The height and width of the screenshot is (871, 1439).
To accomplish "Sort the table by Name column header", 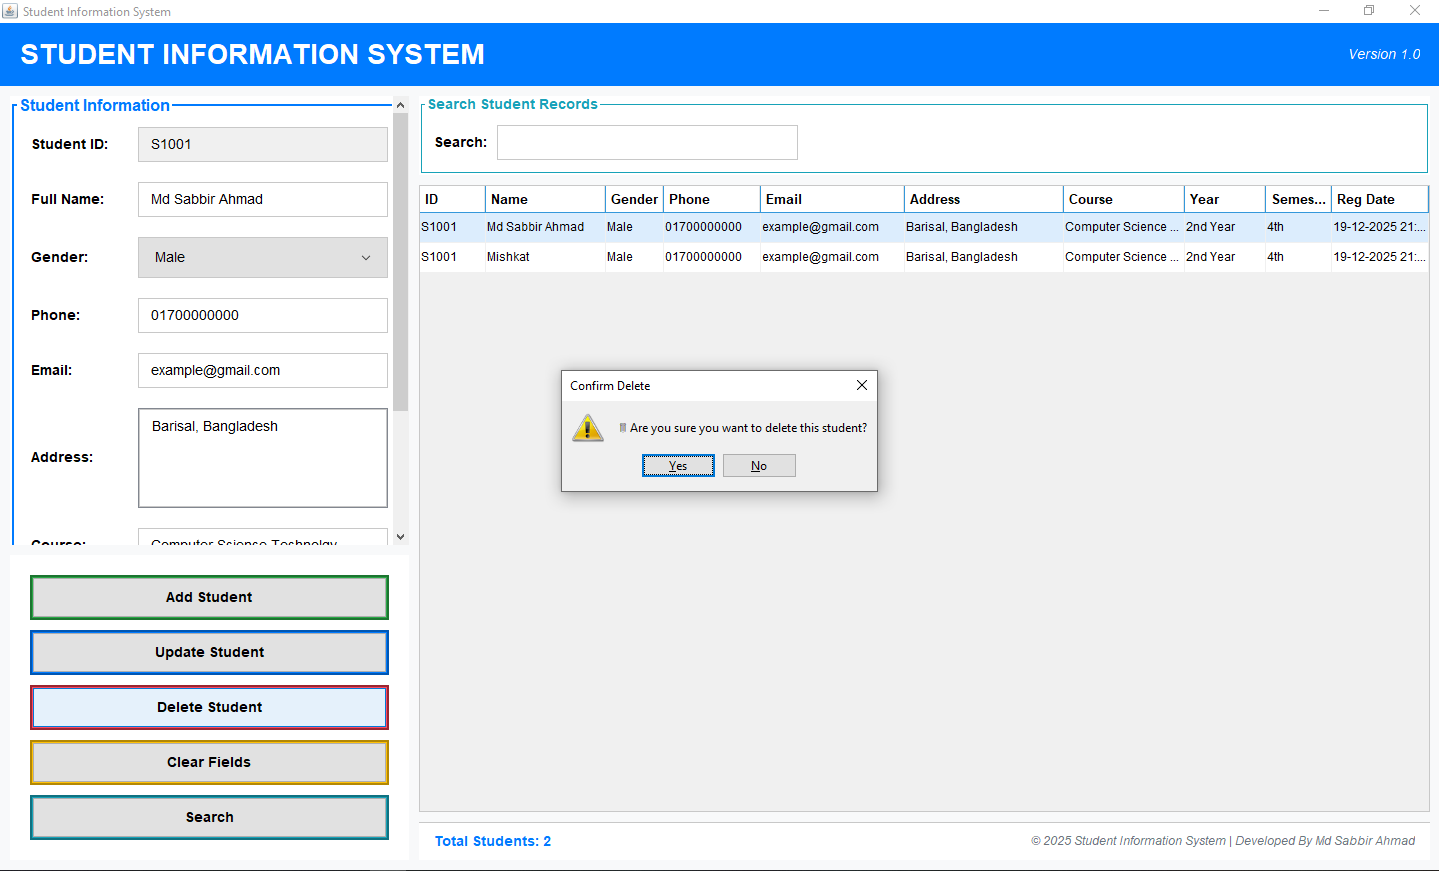I will pyautogui.click(x=544, y=199).
